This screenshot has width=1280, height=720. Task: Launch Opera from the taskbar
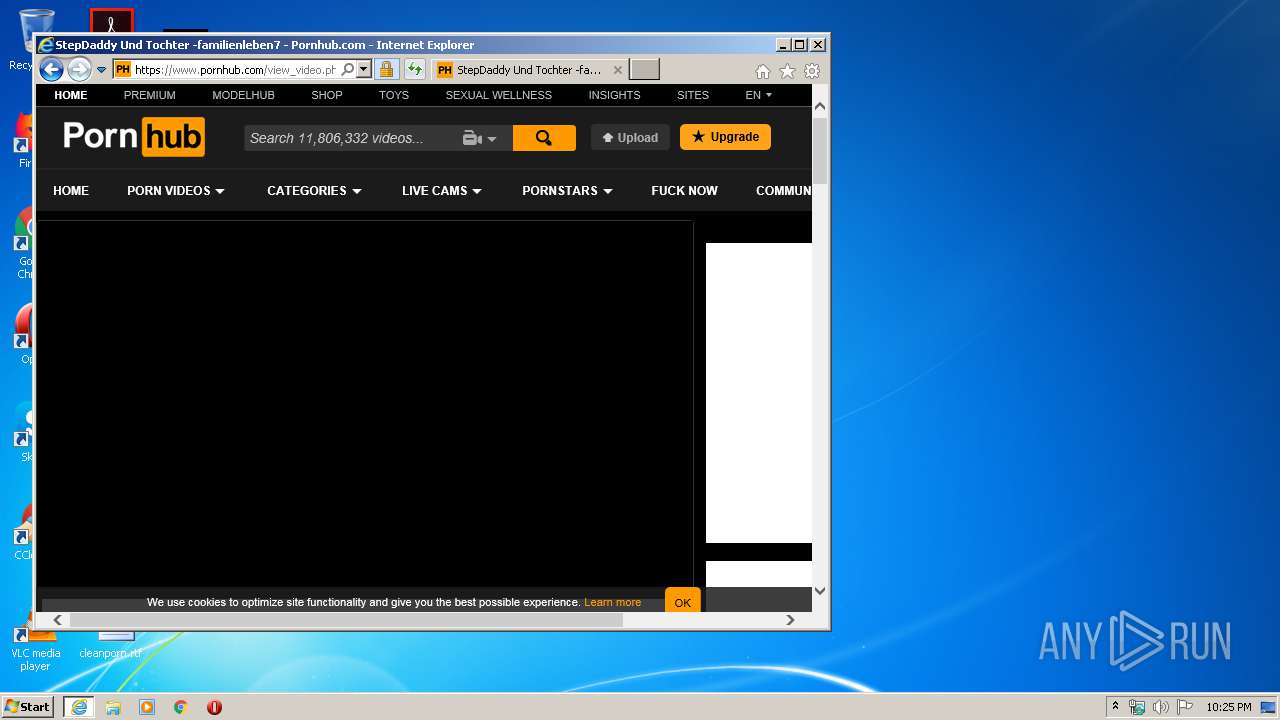(x=214, y=707)
